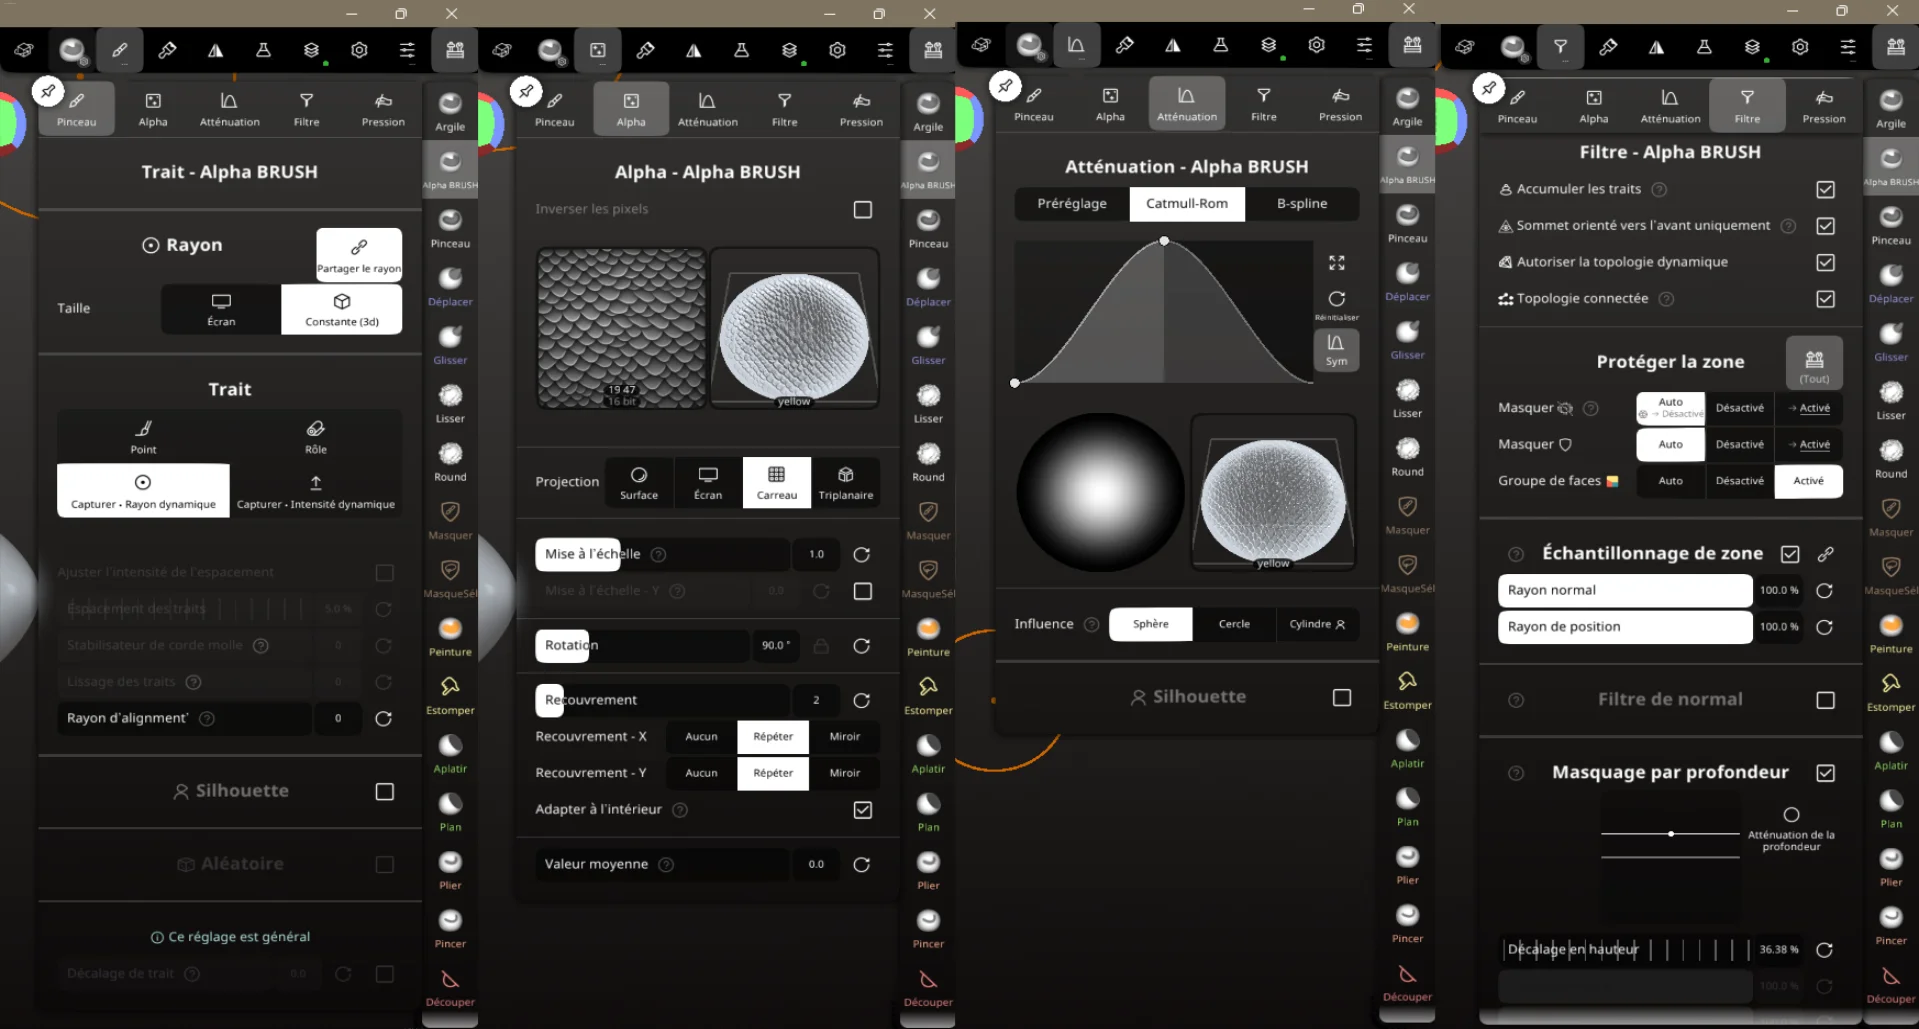Enable the Filtre de normal checkbox
The image size is (1919, 1029).
tap(1825, 700)
